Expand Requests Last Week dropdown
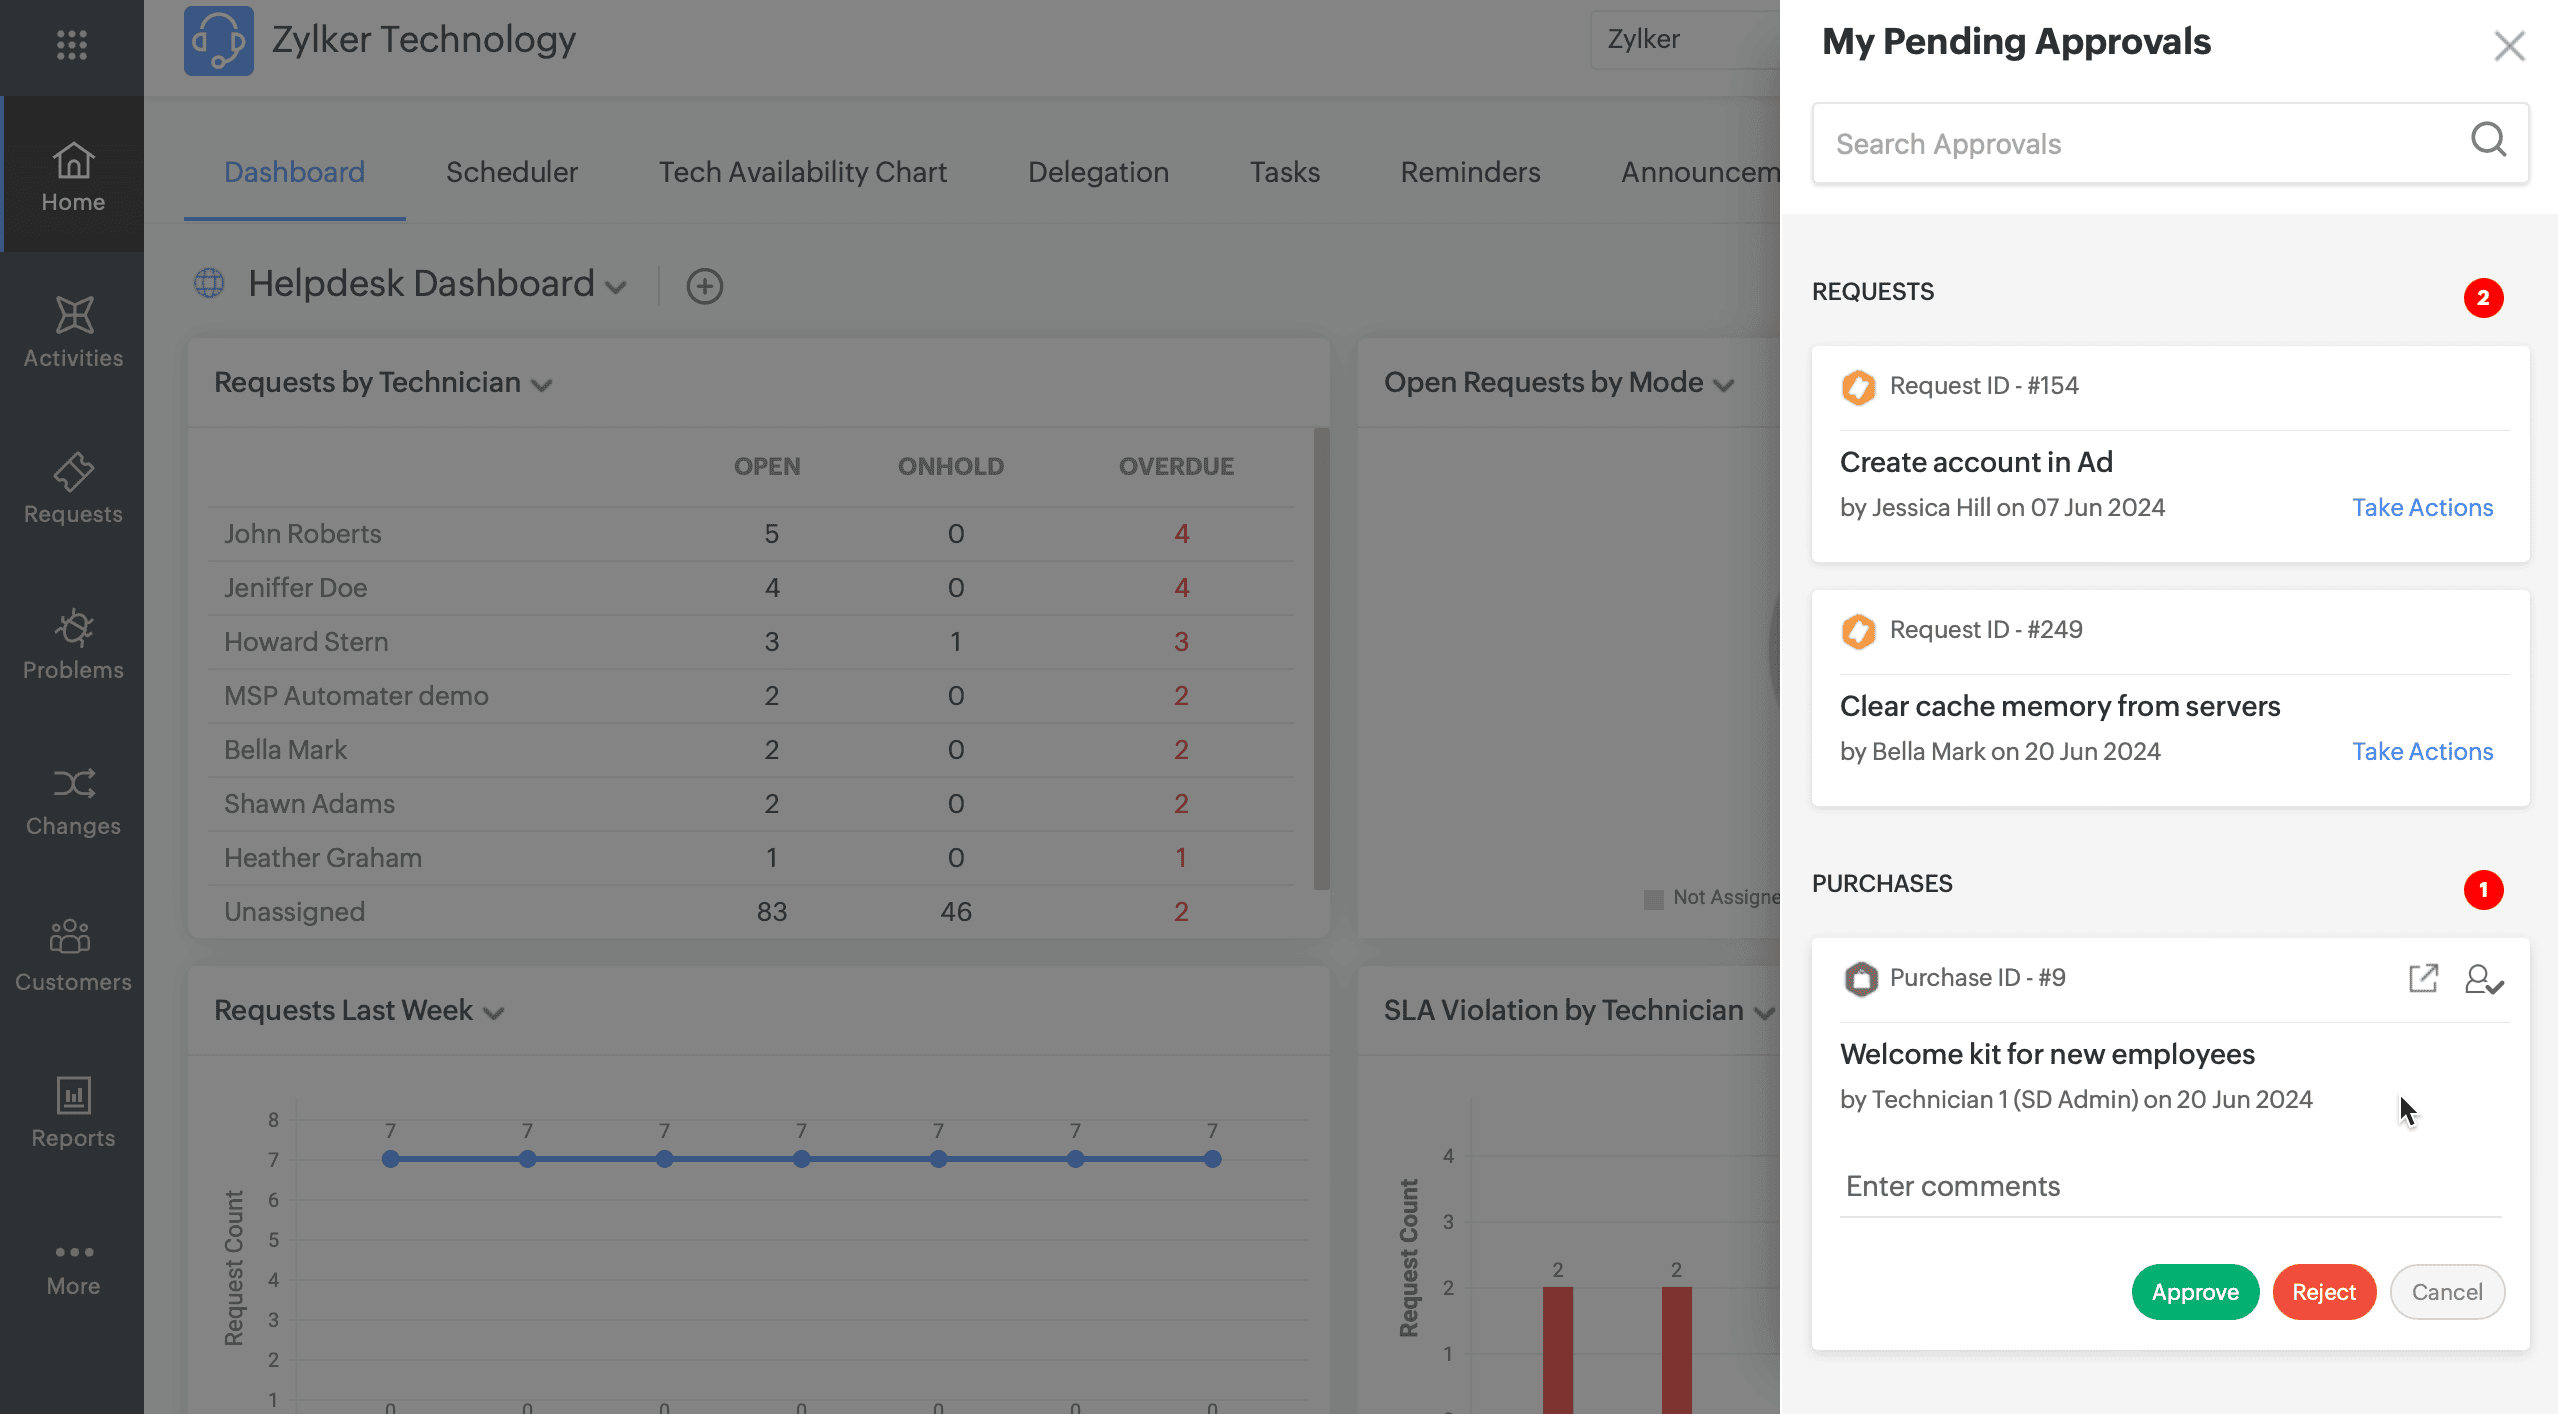2558x1414 pixels. [494, 1014]
